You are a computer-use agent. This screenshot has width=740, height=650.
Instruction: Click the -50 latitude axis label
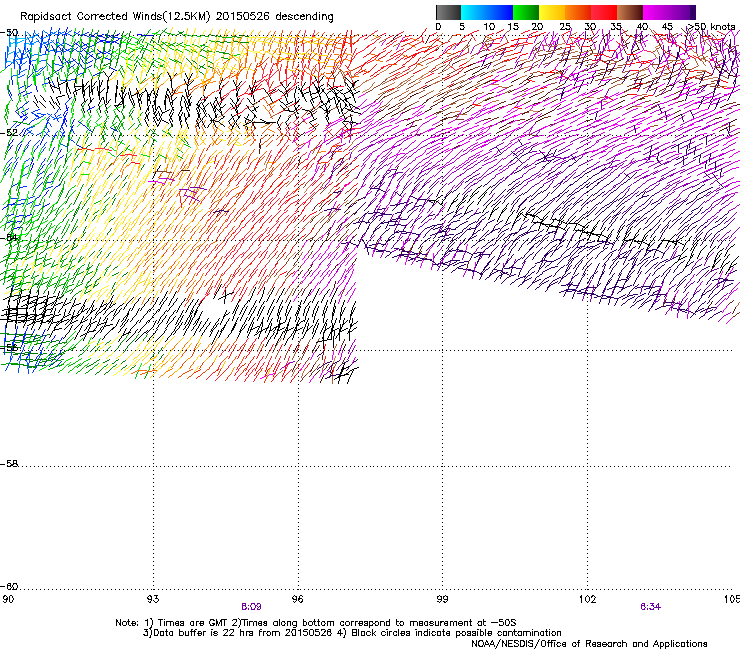coord(9,33)
